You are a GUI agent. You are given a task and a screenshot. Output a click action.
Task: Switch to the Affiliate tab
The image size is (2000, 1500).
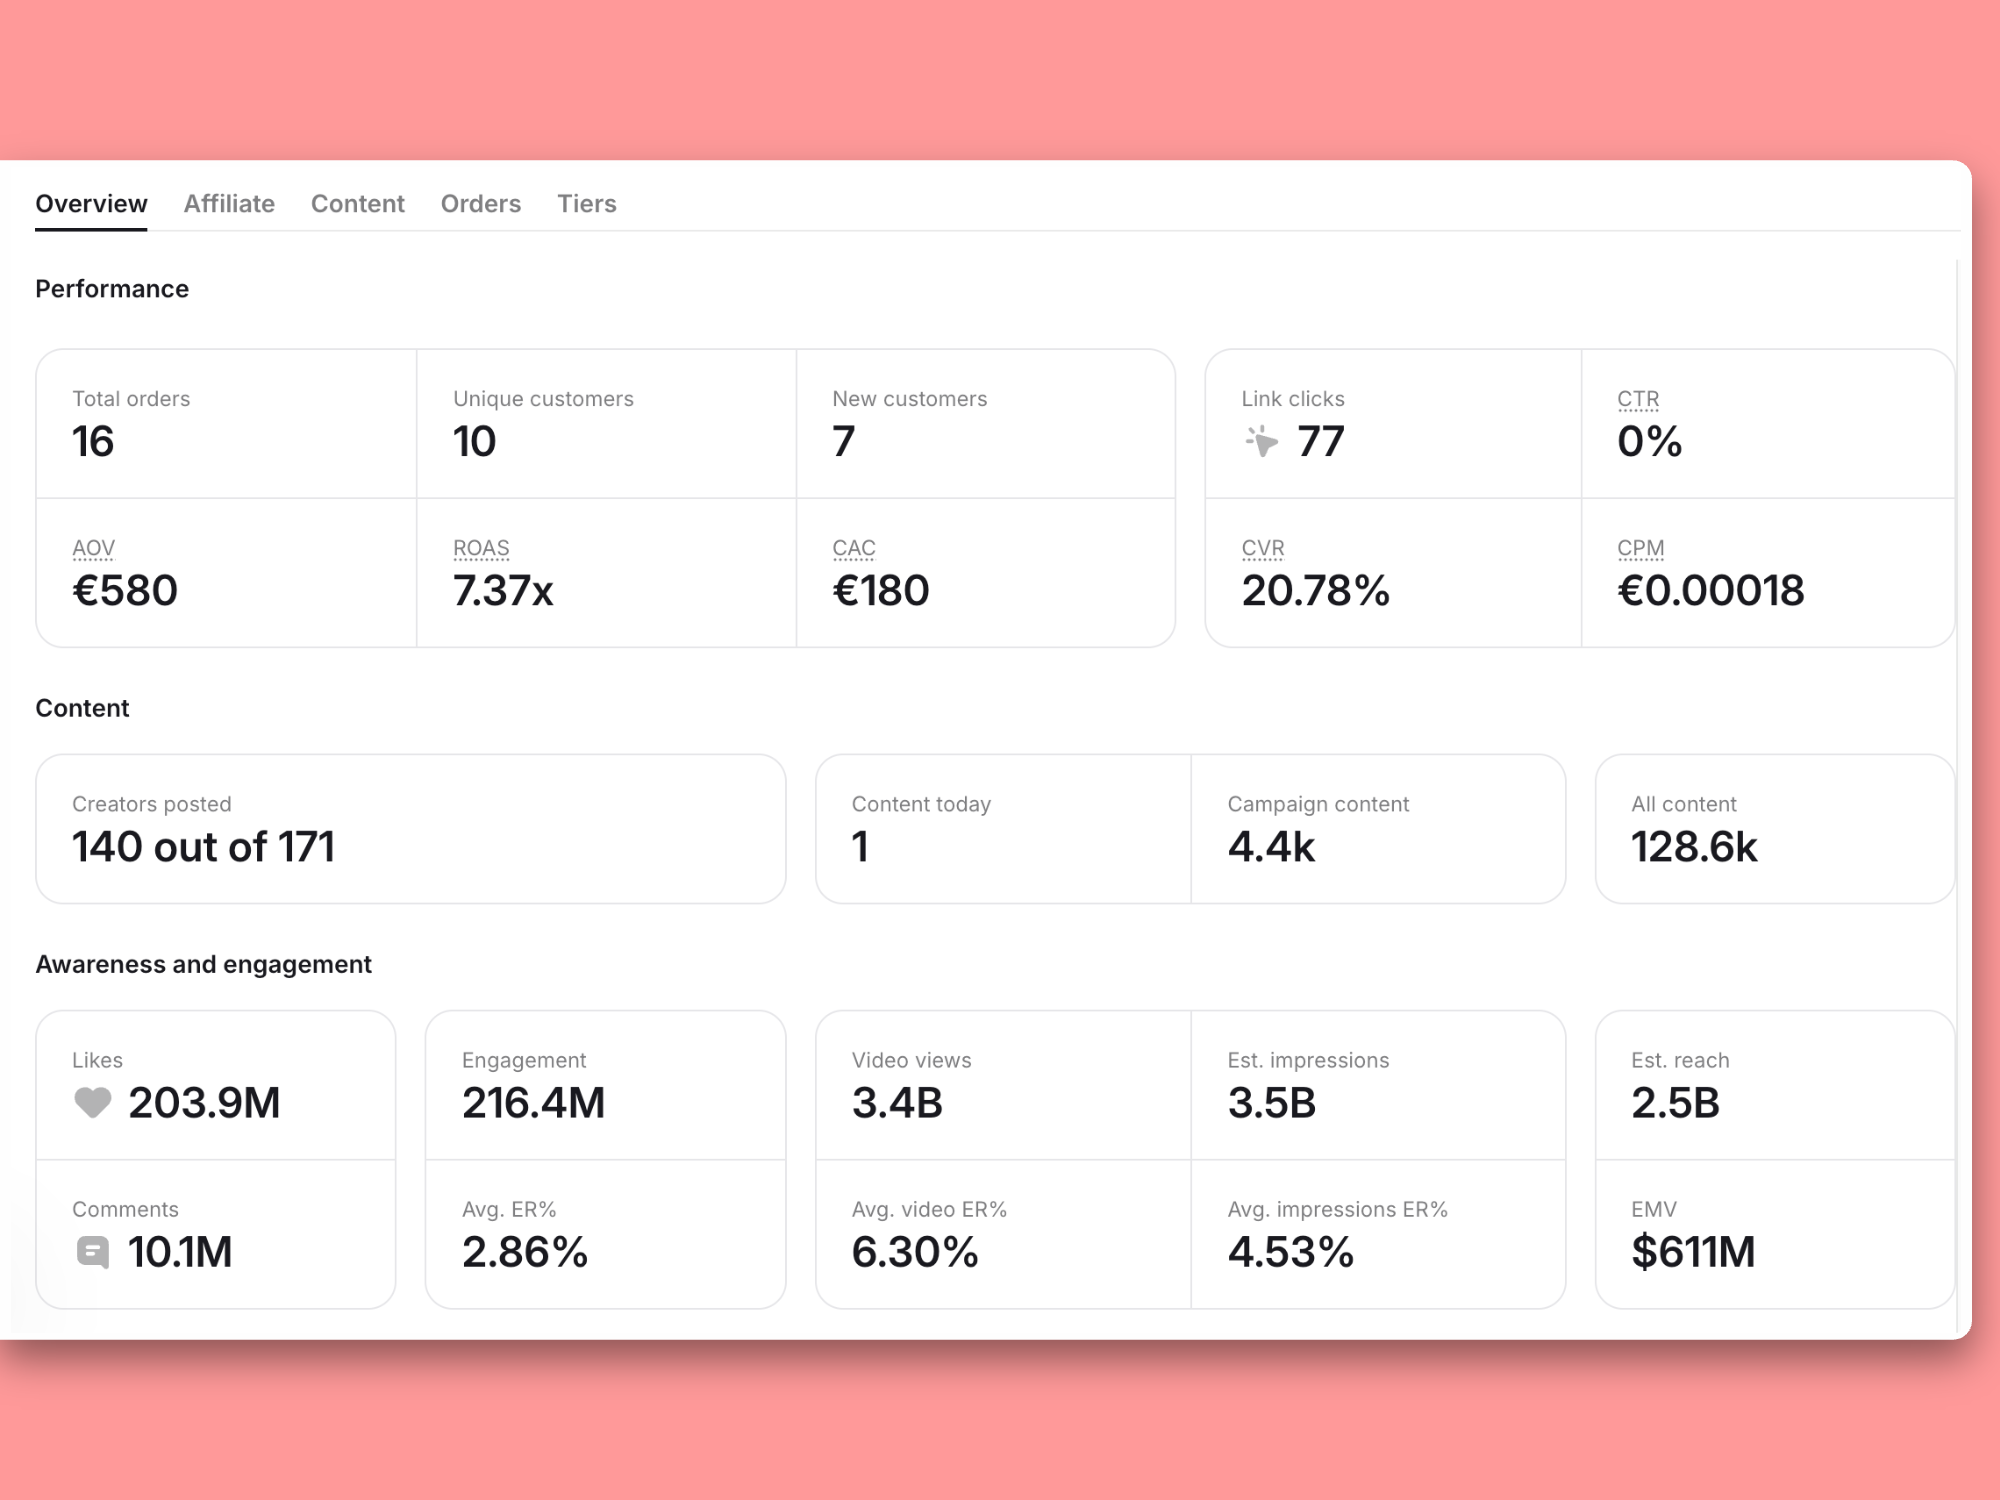pyautogui.click(x=229, y=204)
